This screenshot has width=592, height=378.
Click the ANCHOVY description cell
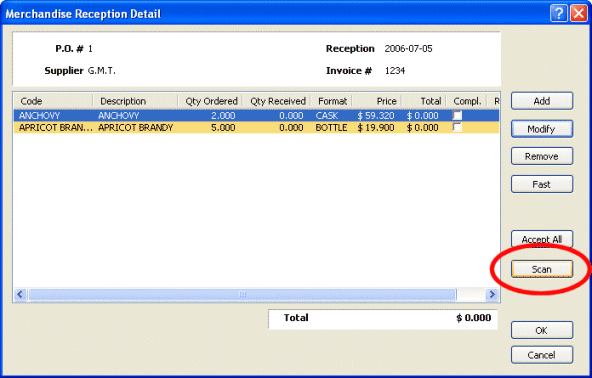(119, 116)
